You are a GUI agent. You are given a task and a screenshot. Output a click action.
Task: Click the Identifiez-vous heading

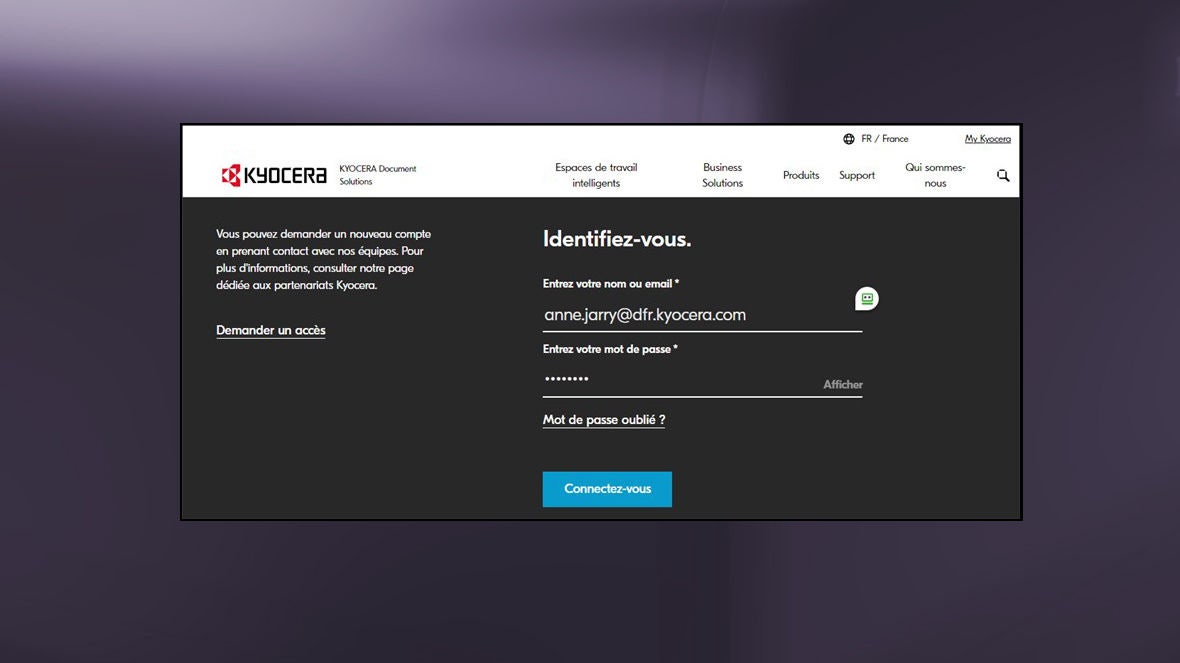coord(617,239)
